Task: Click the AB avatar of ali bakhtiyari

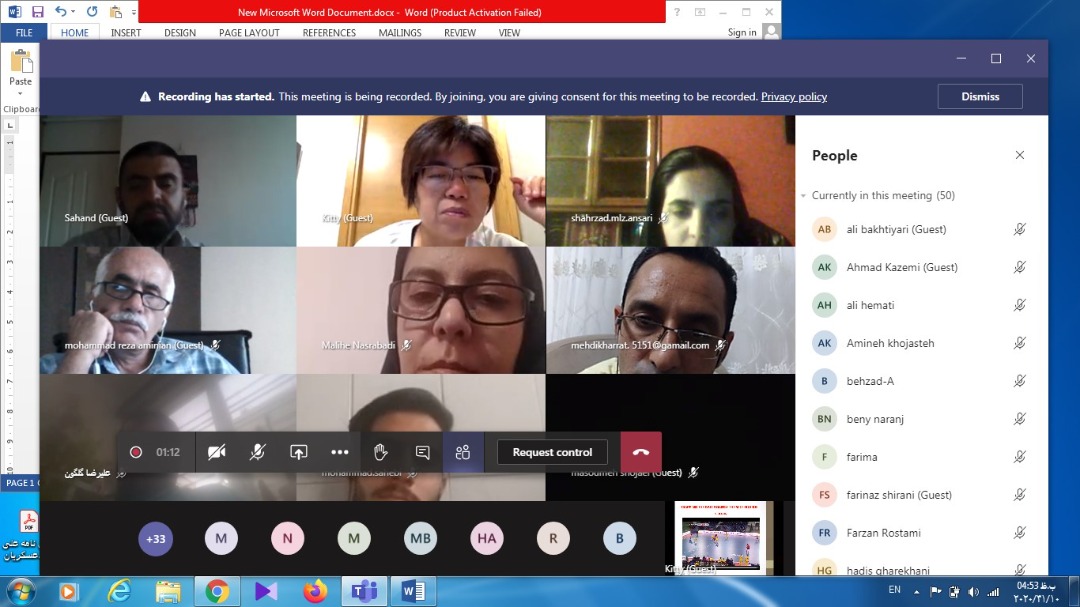Action: tap(824, 229)
